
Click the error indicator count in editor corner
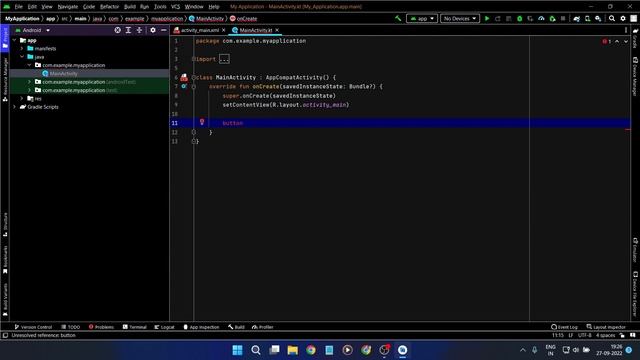click(607, 41)
